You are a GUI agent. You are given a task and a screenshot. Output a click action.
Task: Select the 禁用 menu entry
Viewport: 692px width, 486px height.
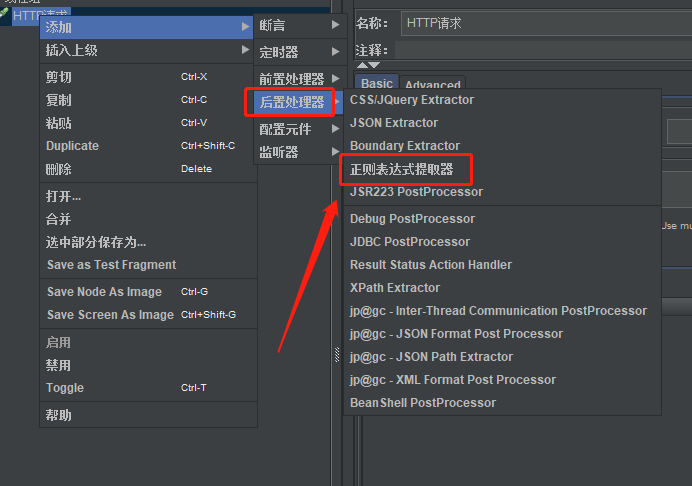coord(148,365)
